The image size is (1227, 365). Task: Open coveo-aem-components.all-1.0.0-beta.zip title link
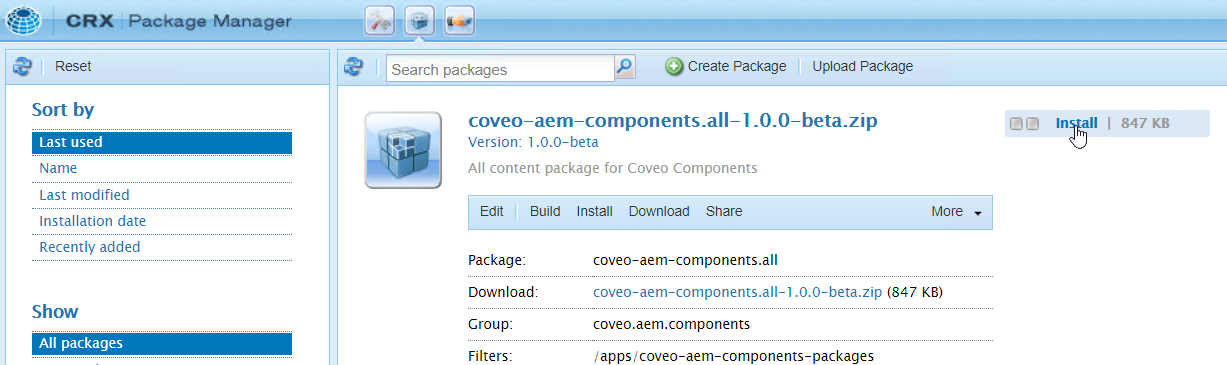click(x=673, y=121)
